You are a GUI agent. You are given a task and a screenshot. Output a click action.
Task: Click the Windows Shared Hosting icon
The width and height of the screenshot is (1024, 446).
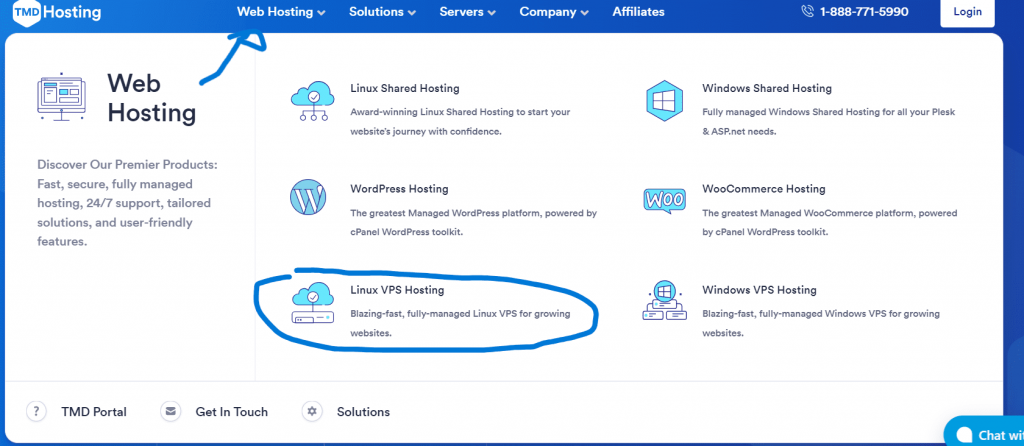pyautogui.click(x=665, y=101)
